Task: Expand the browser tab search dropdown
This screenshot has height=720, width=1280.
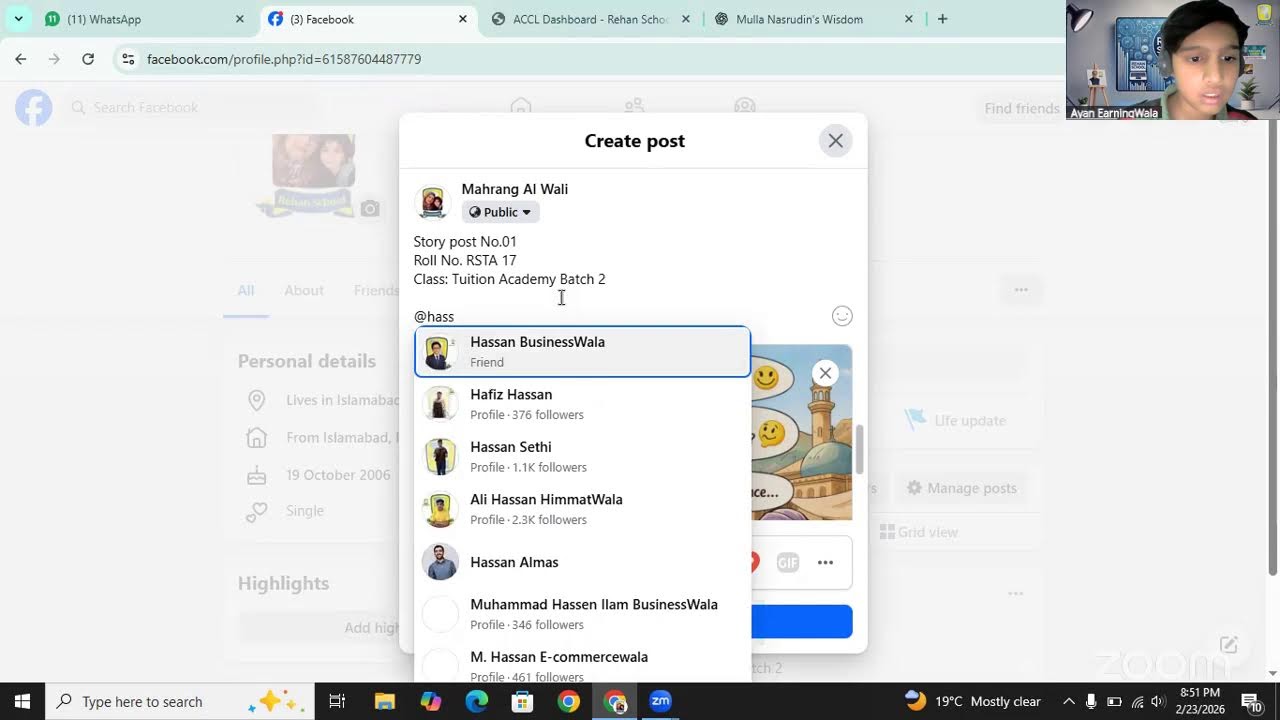Action: point(18,19)
